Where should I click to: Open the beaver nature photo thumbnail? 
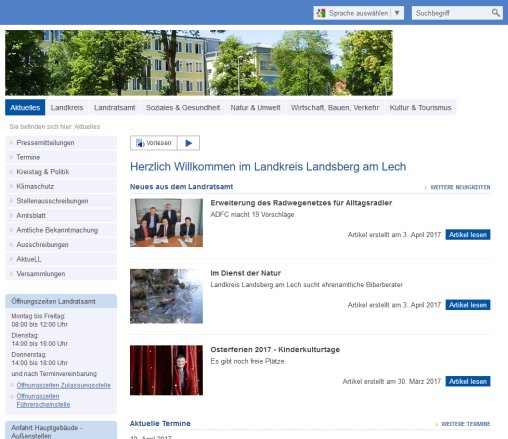166,296
